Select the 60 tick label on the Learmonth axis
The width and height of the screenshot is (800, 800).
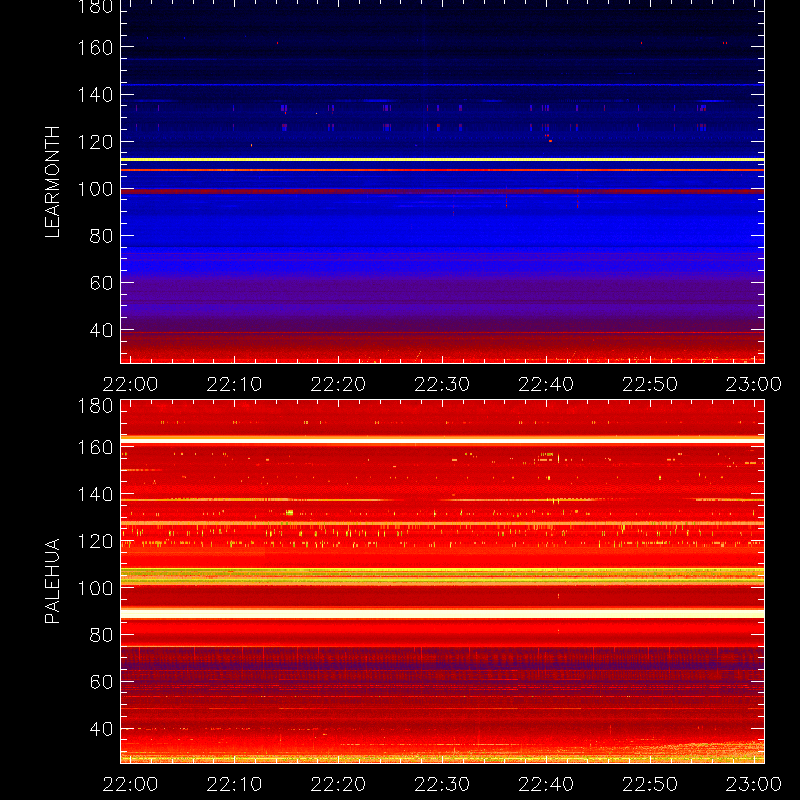[101, 283]
